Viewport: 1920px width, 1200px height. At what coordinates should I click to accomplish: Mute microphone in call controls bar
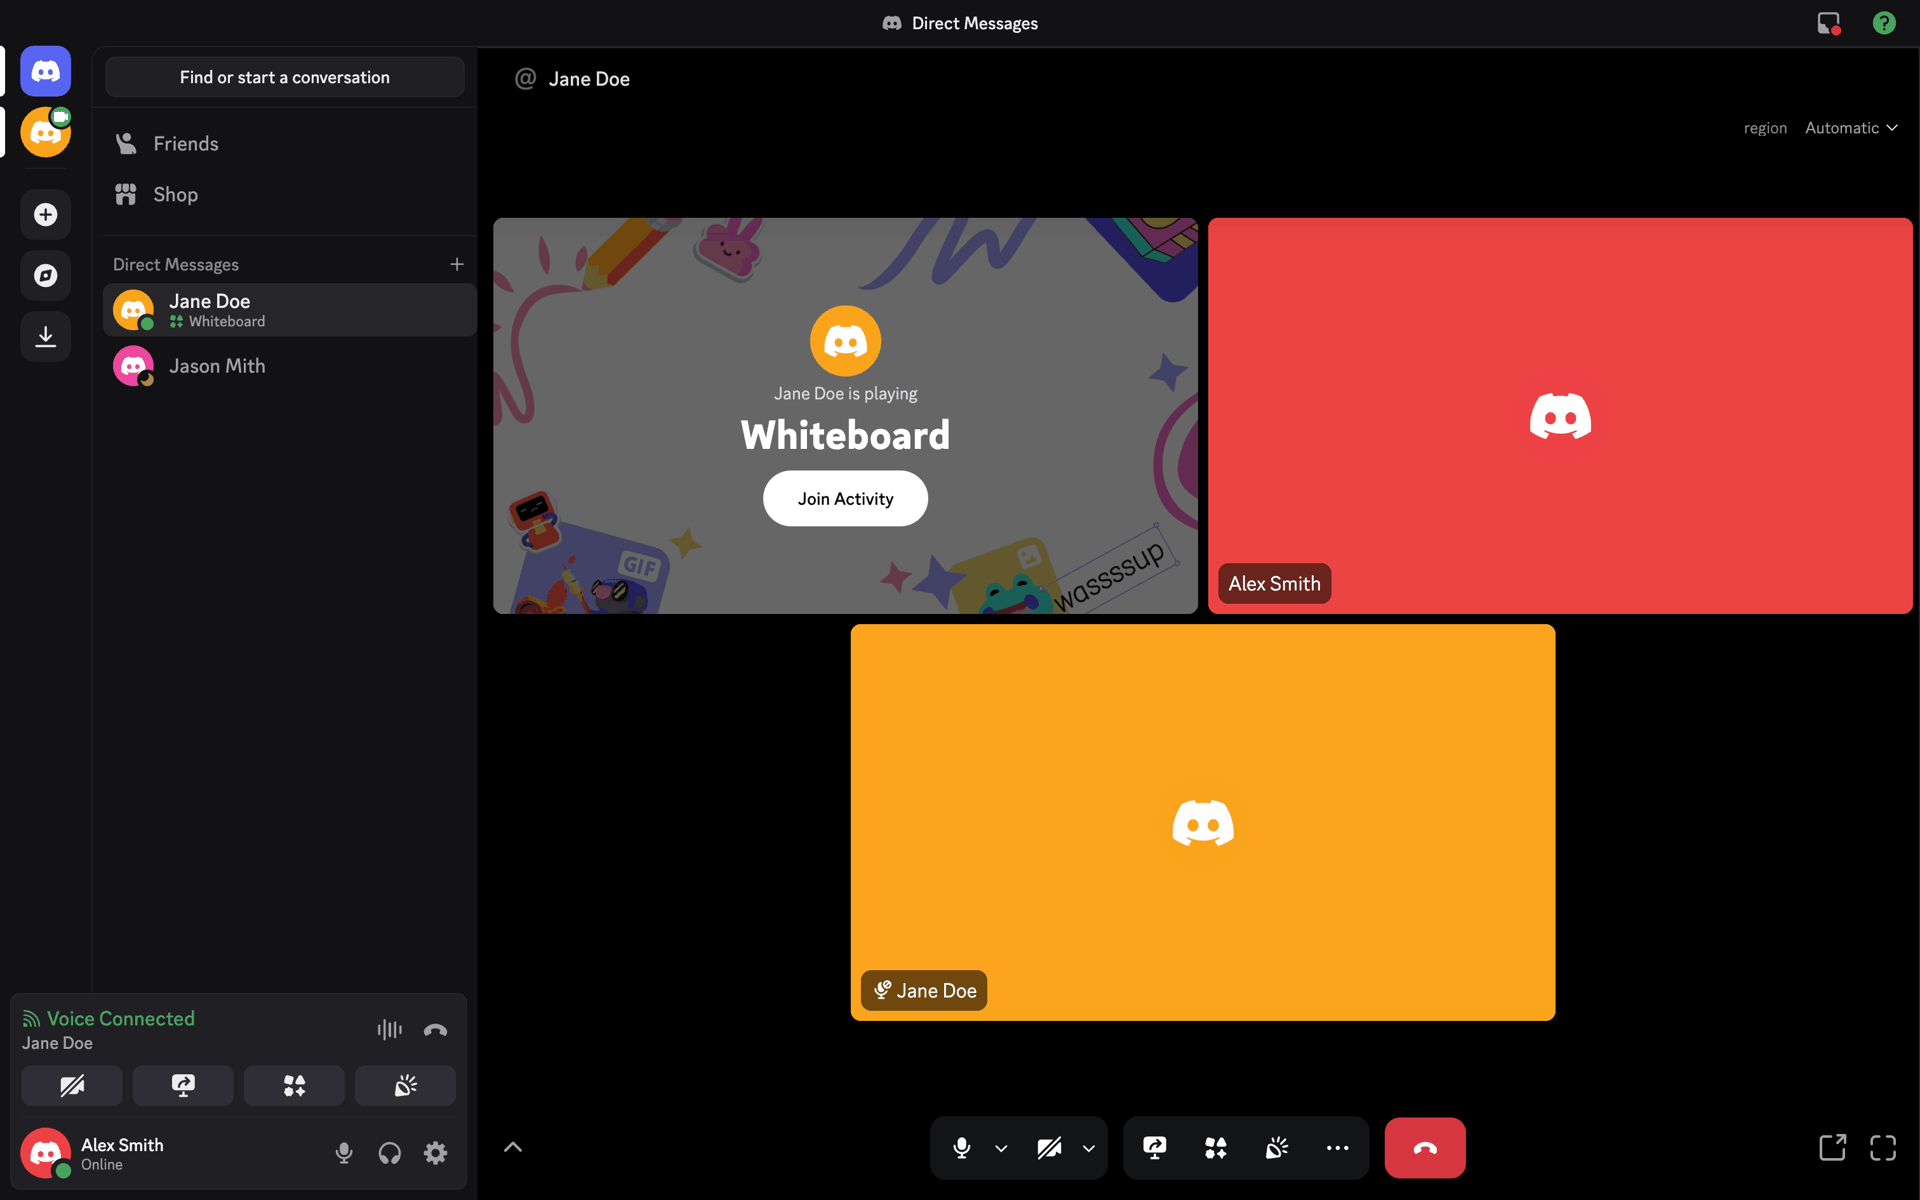tap(962, 1148)
